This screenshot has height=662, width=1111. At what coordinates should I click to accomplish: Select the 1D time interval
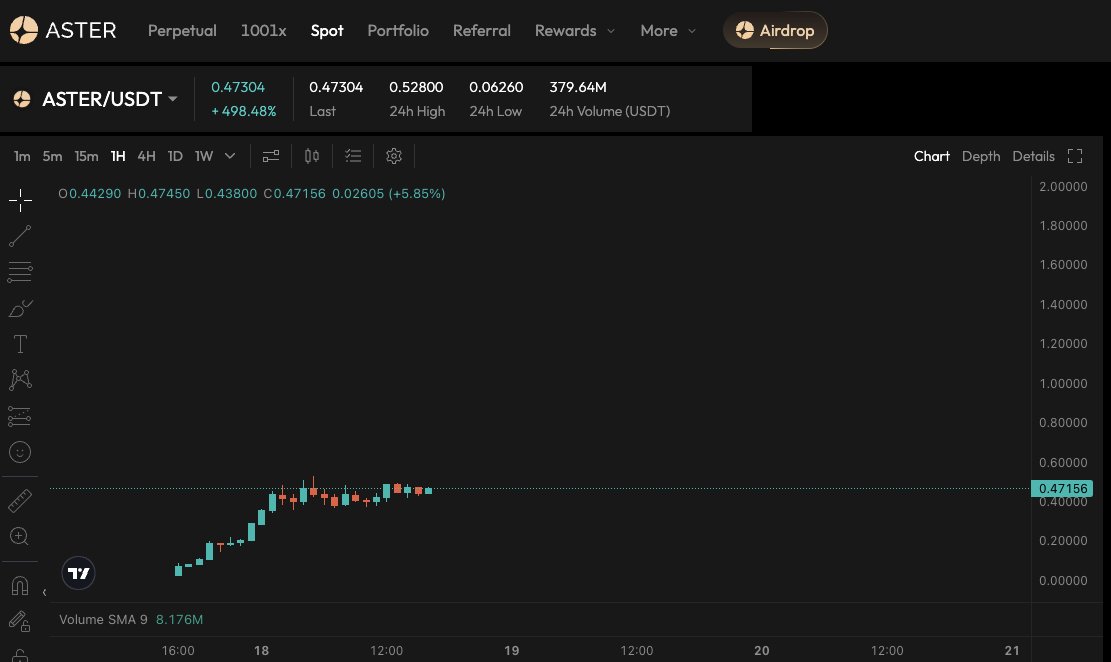tap(175, 156)
